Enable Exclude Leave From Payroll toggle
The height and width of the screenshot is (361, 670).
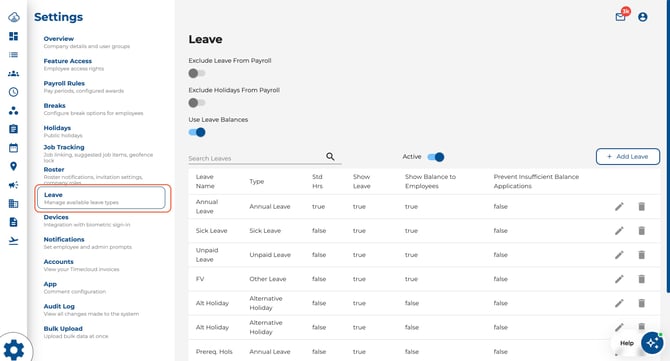(x=197, y=73)
